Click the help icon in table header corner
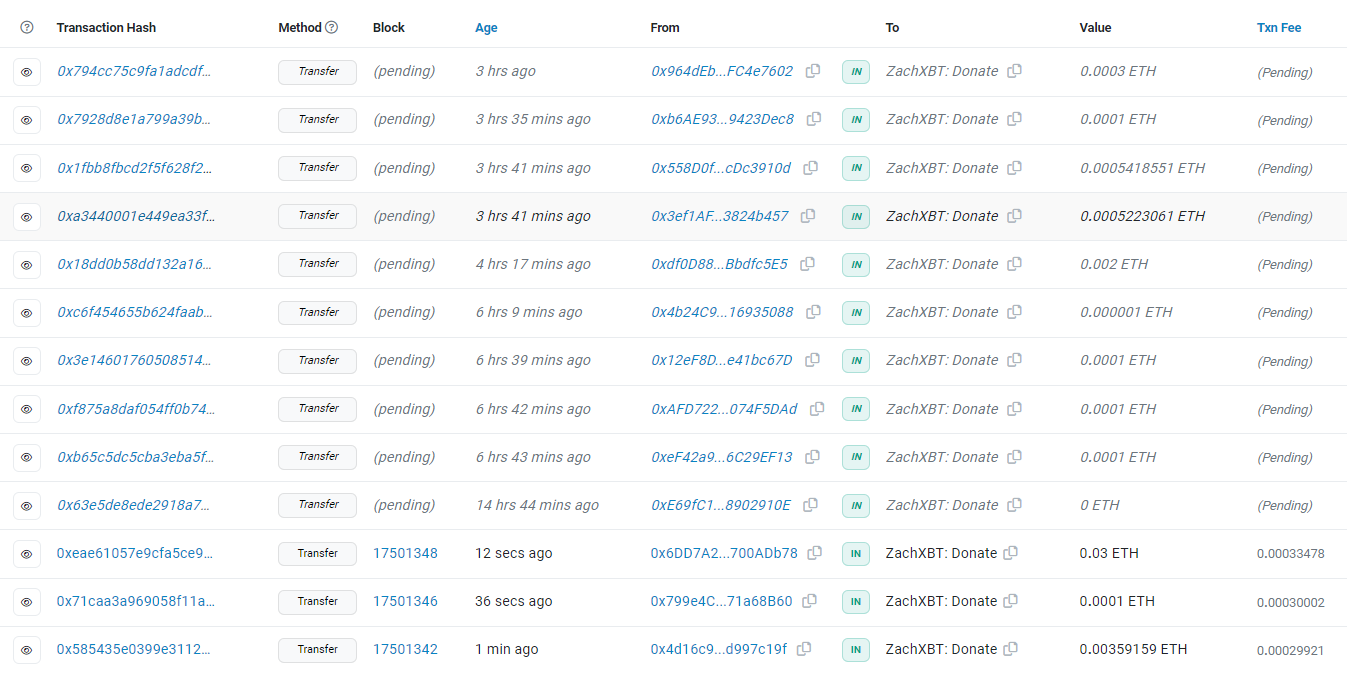This screenshot has width=1347, height=673. click(x=27, y=28)
